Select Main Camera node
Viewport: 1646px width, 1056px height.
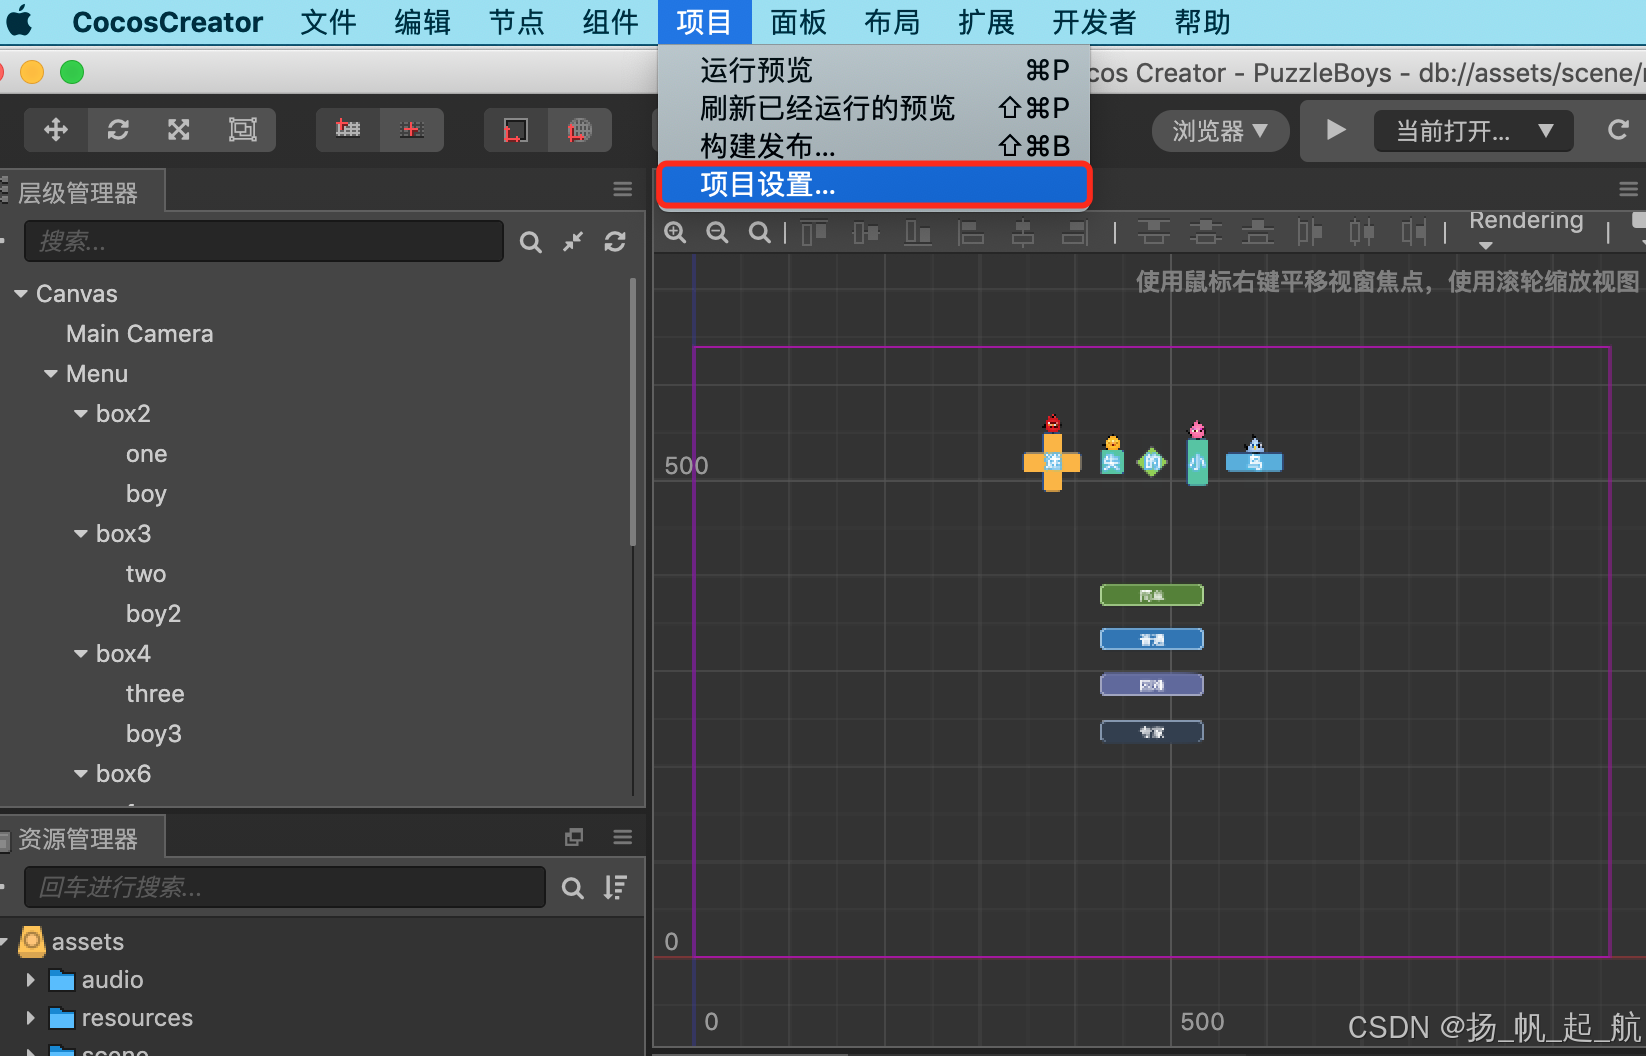[x=140, y=334]
